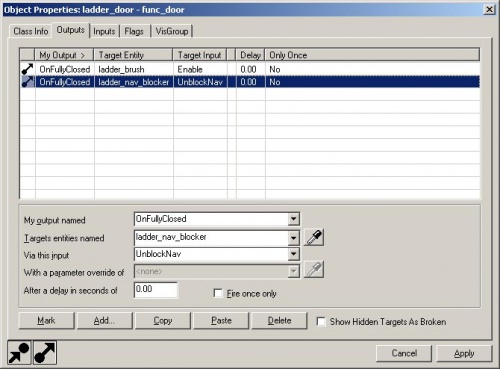Click the Enable target input cell

[200, 69]
